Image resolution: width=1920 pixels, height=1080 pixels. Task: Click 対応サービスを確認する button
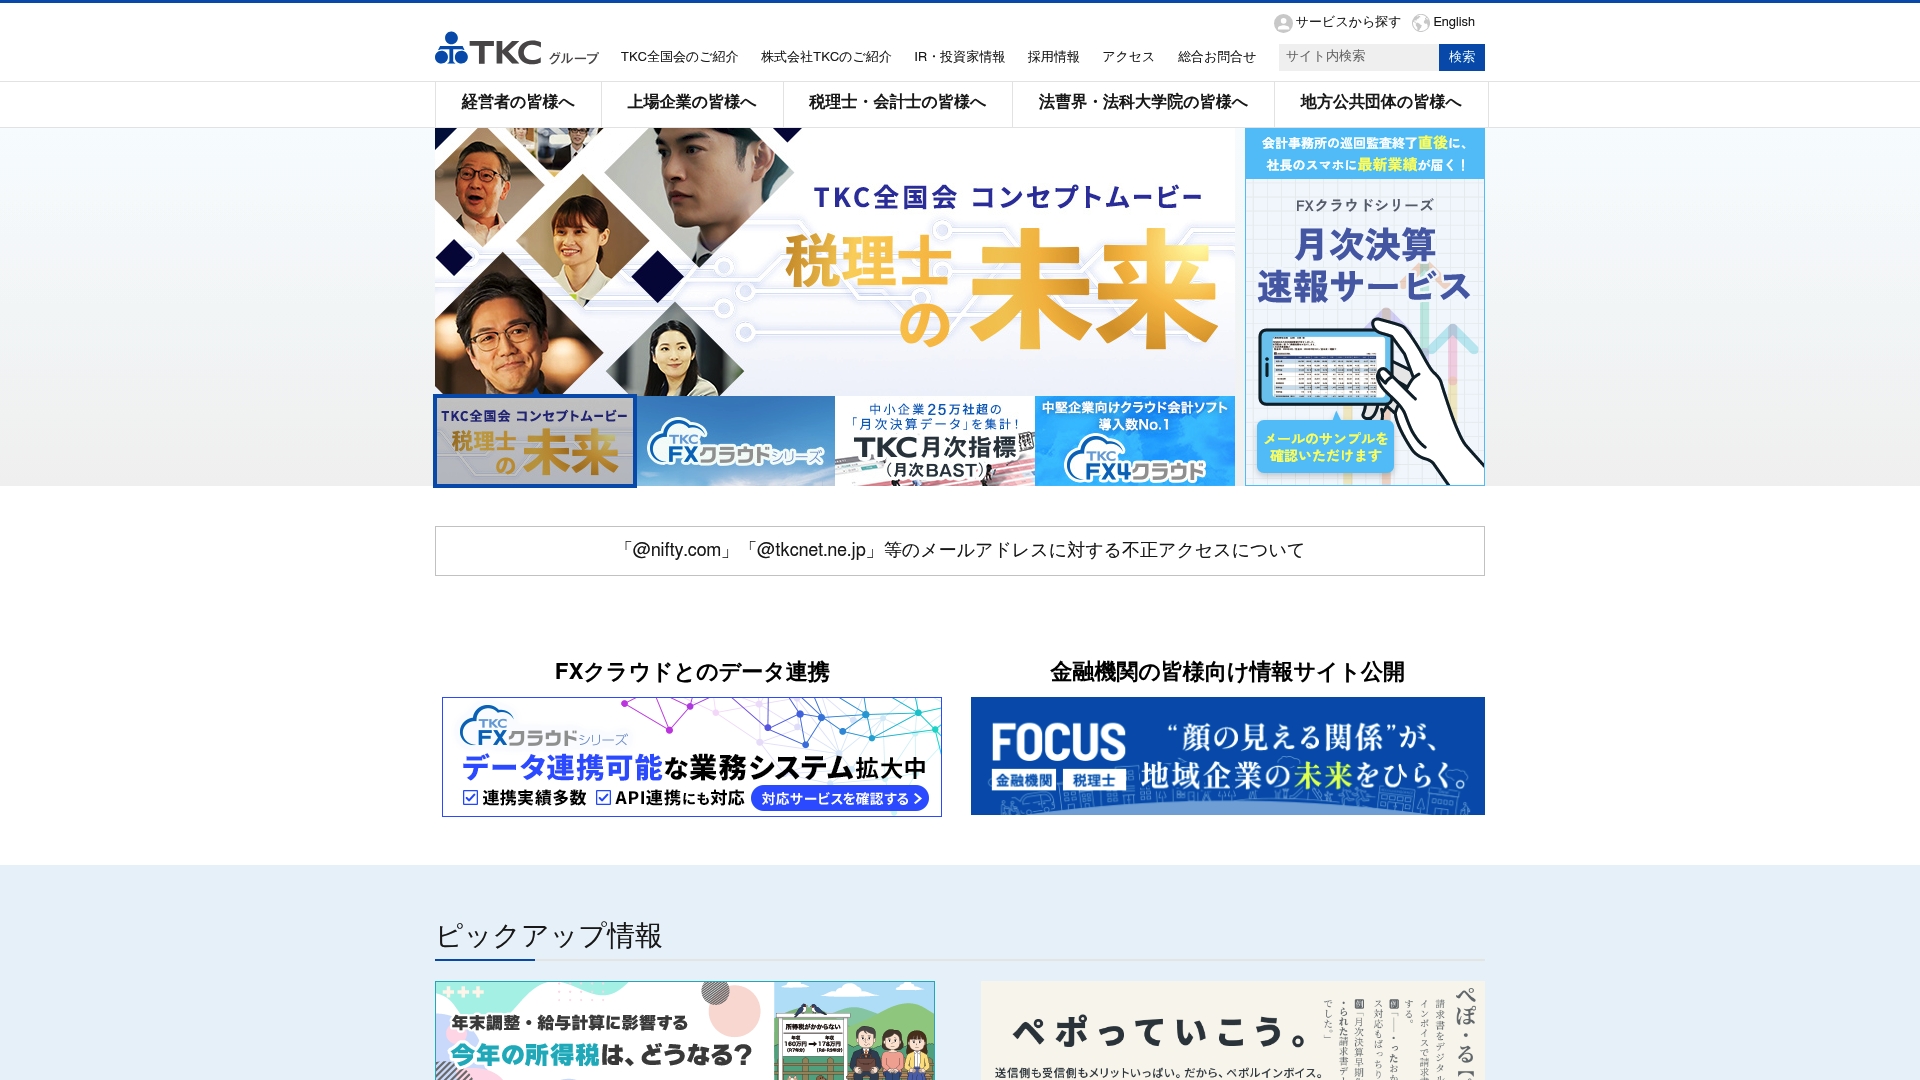pos(840,798)
